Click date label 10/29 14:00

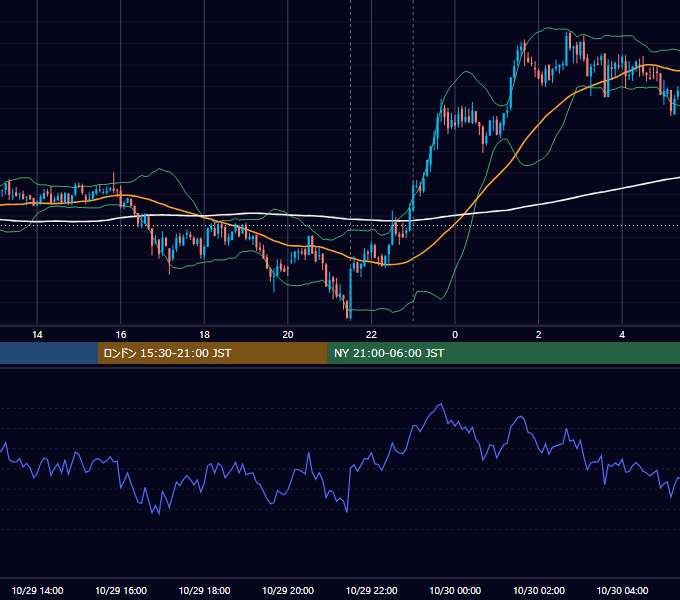click(x=37, y=590)
